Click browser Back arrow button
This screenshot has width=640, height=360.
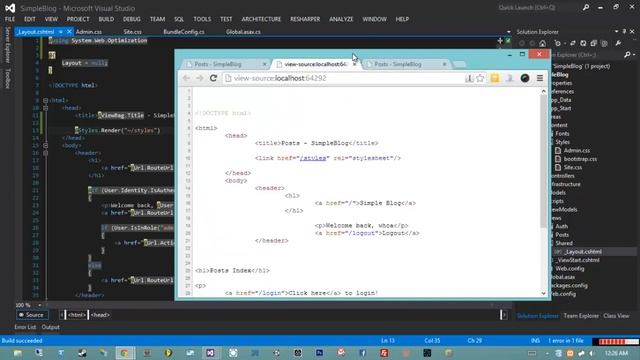[187, 78]
